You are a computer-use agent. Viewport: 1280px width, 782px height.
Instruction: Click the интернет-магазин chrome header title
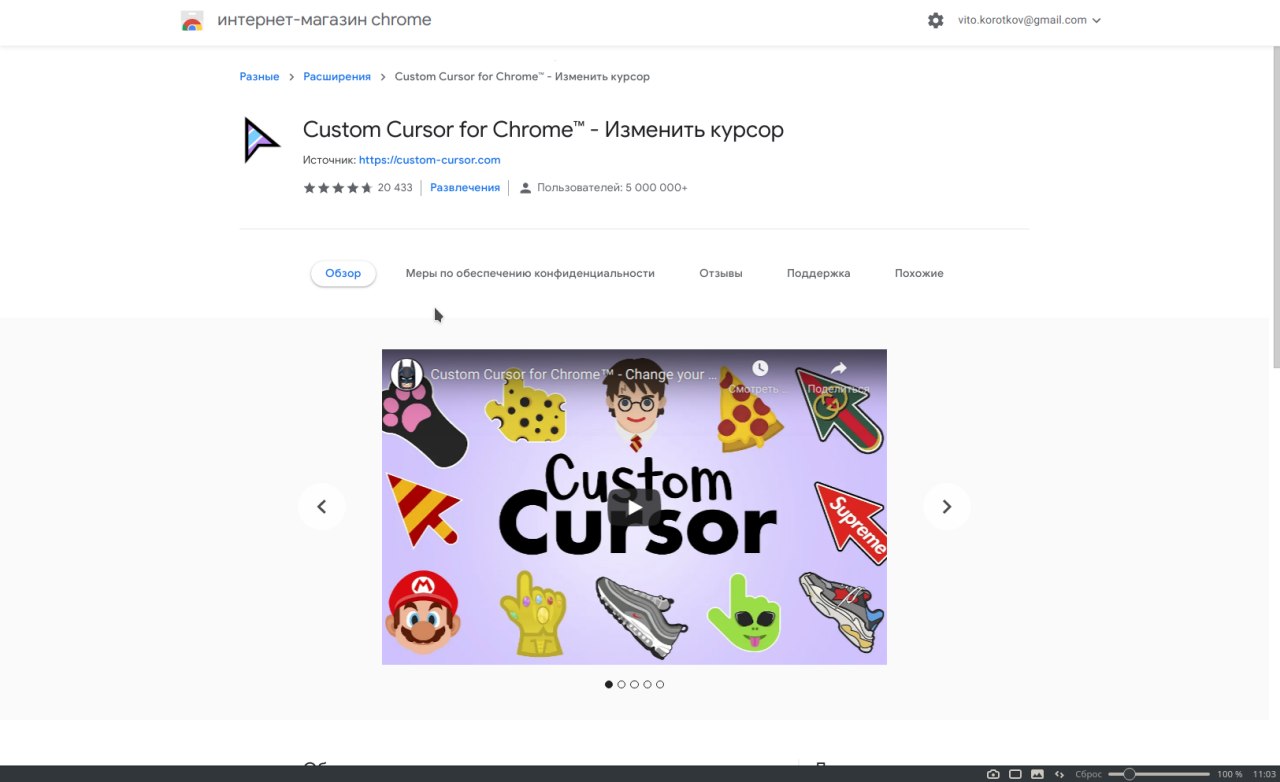point(324,20)
